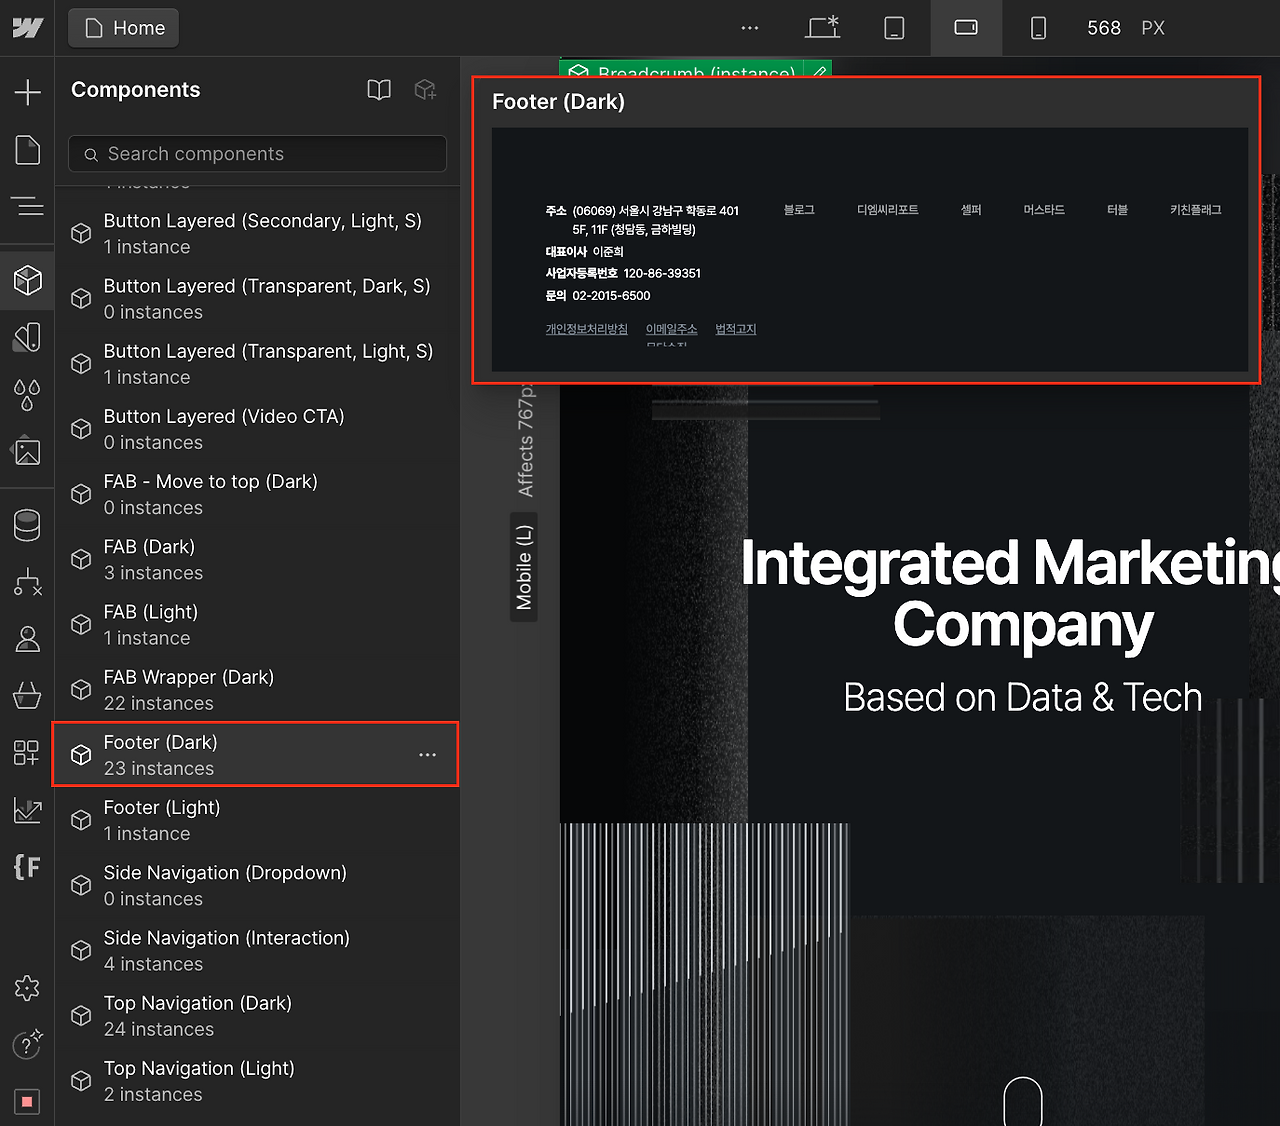Open the Variables panel with droplets icon
The width and height of the screenshot is (1280, 1126).
point(27,394)
